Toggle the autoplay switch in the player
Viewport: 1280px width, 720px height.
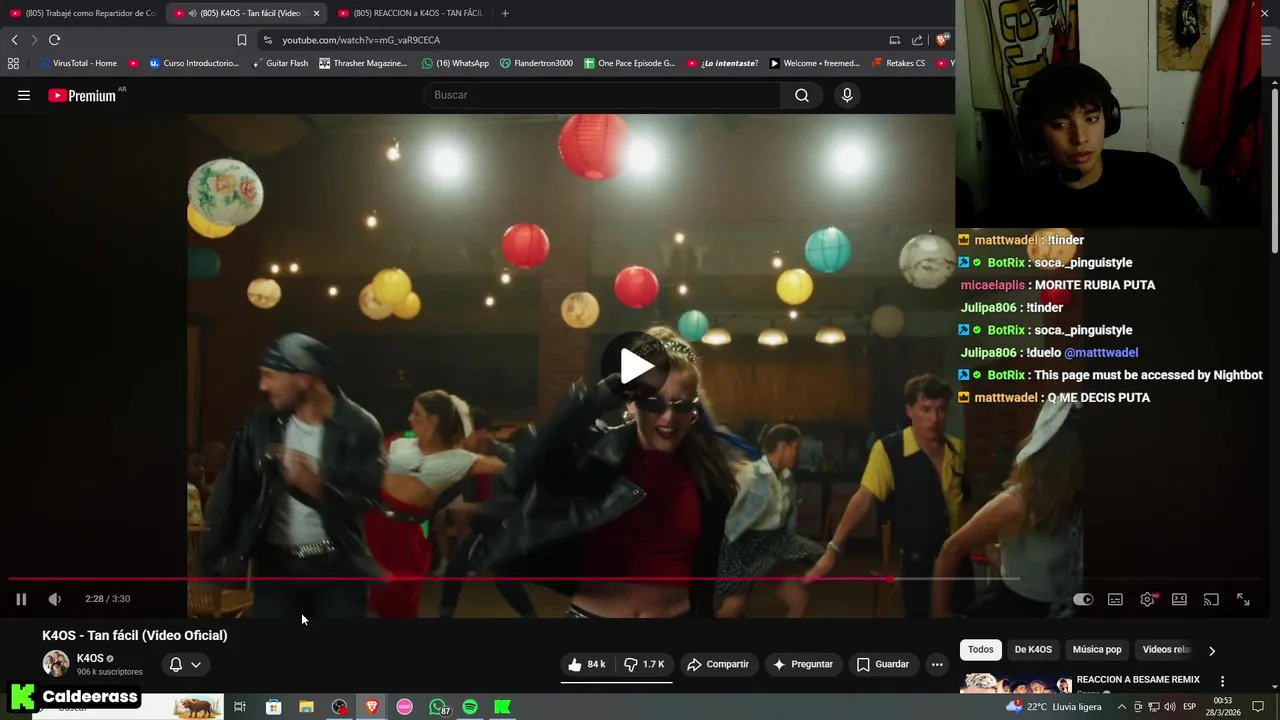(1083, 599)
